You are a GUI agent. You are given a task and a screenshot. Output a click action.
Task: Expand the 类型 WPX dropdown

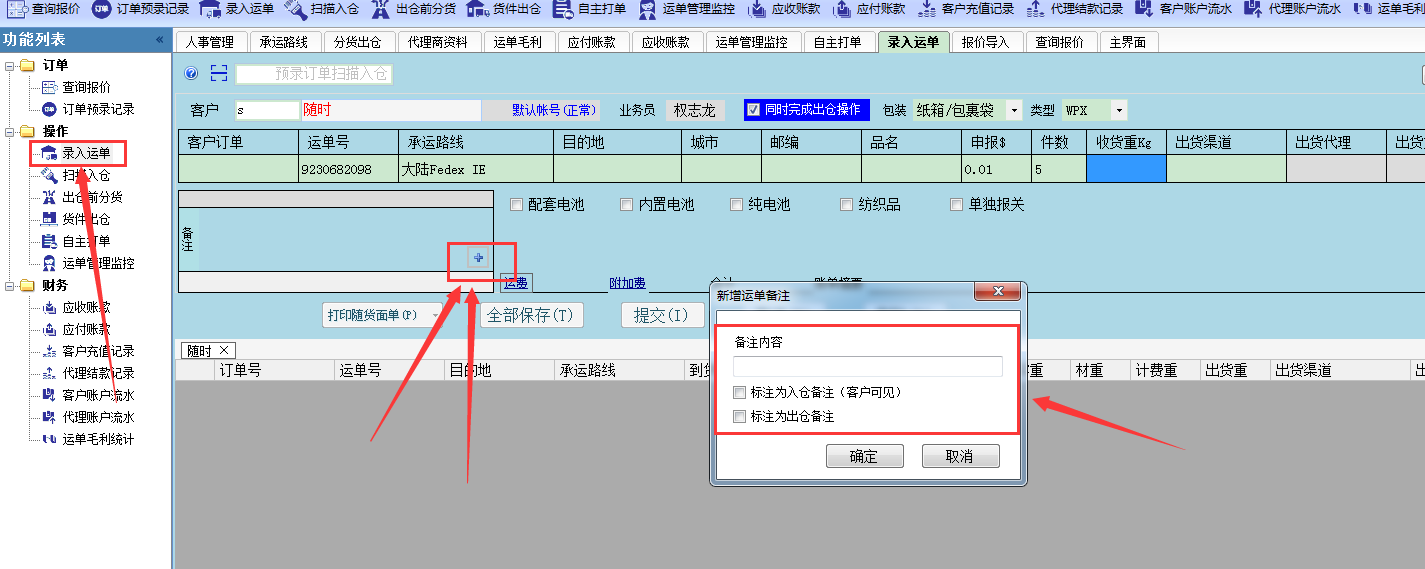(x=1119, y=110)
